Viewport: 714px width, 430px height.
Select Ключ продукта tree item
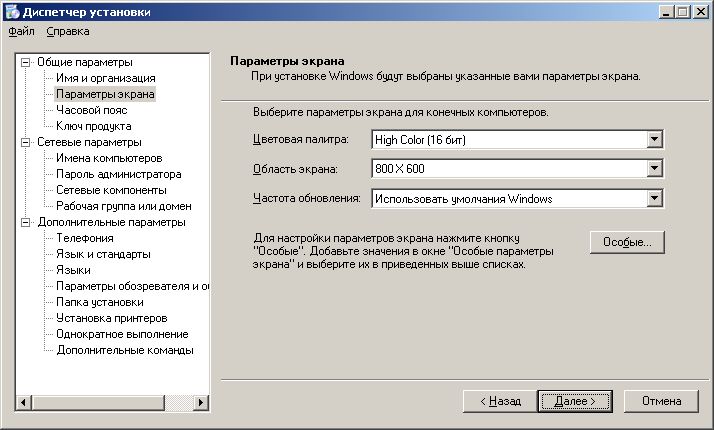93,126
